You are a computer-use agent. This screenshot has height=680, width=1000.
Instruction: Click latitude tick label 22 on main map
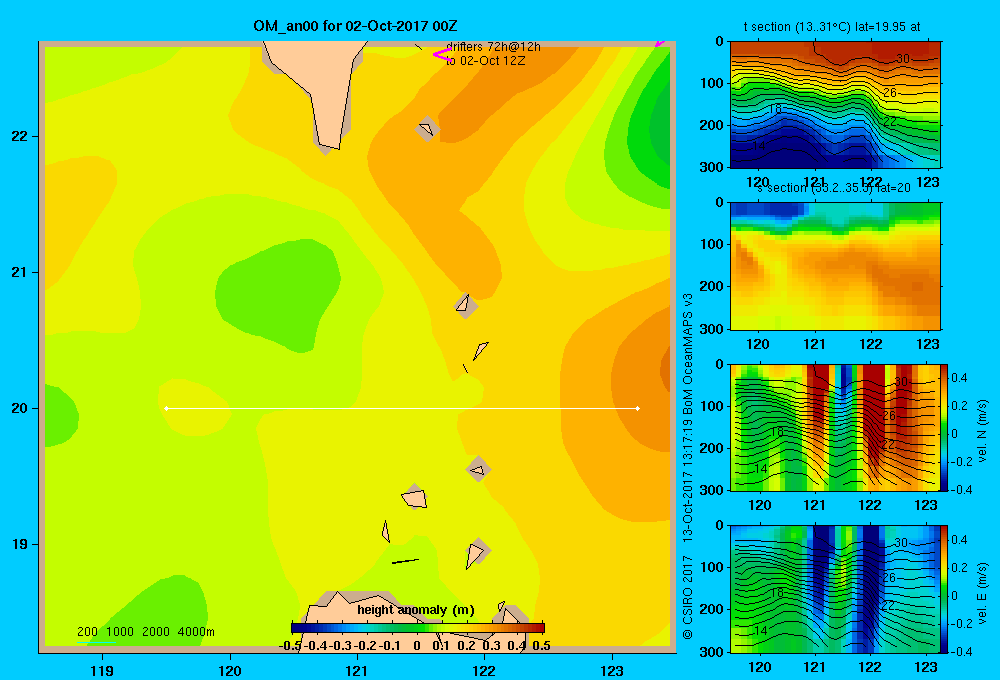20,136
